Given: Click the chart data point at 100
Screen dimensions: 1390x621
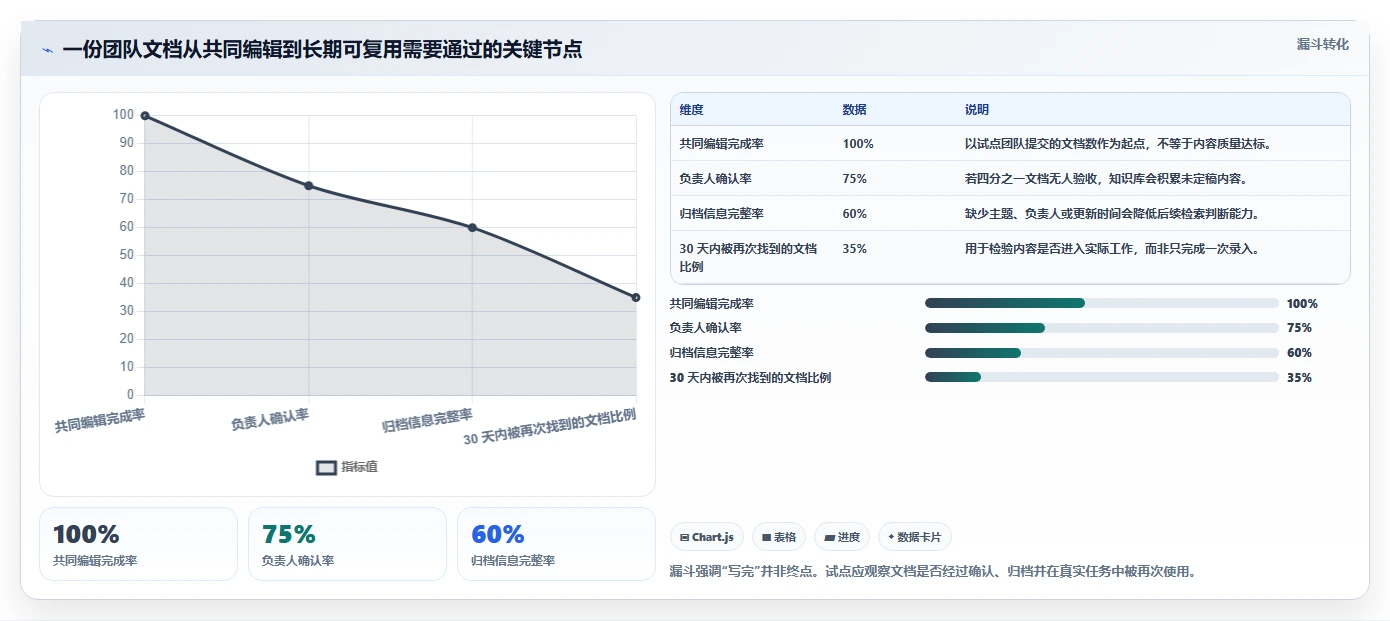Looking at the screenshot, I should (x=145, y=116).
